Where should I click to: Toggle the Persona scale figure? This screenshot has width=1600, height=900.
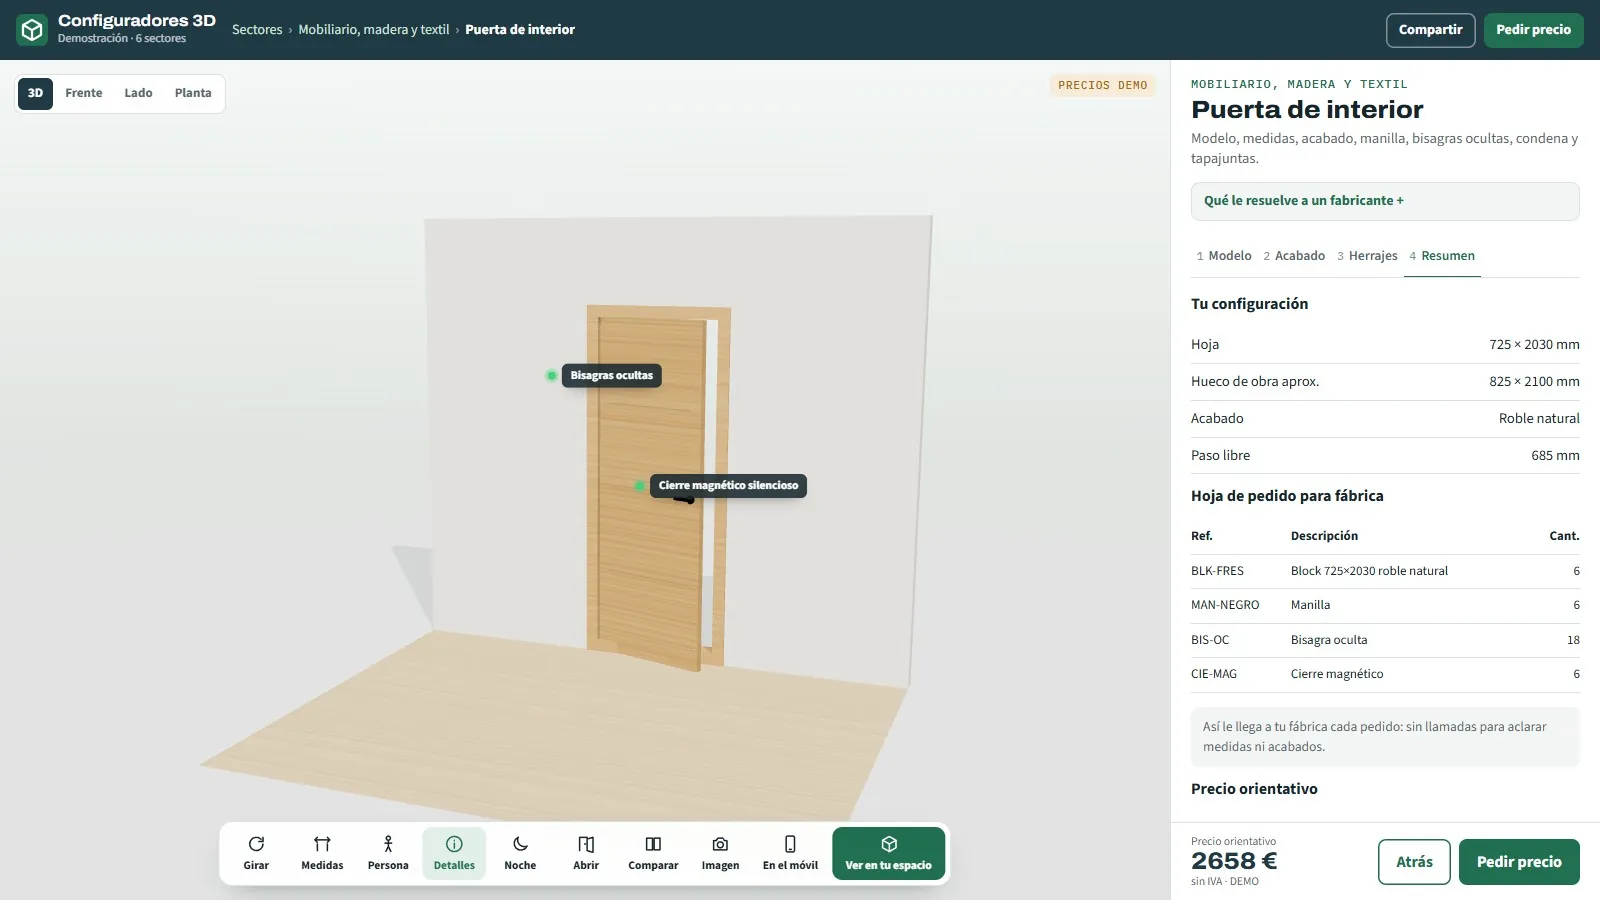point(388,854)
